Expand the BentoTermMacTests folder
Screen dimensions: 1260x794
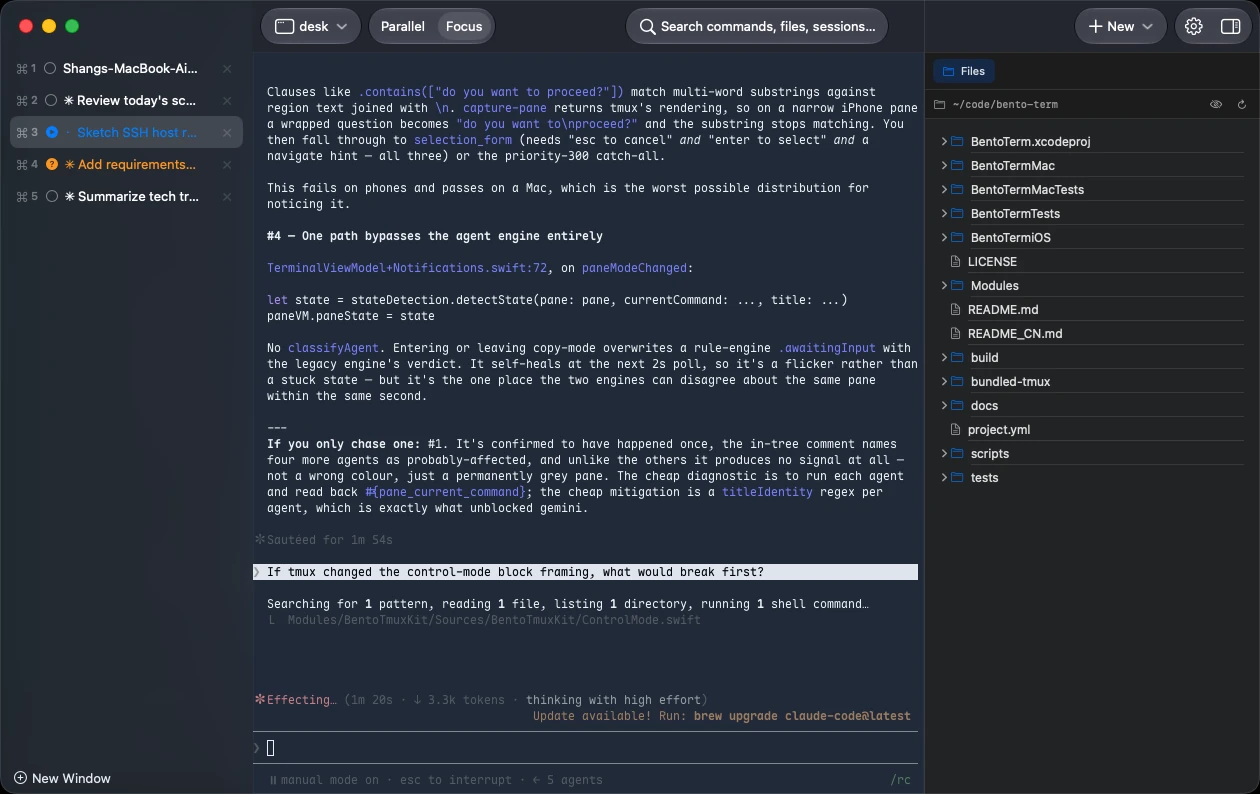tap(944, 189)
